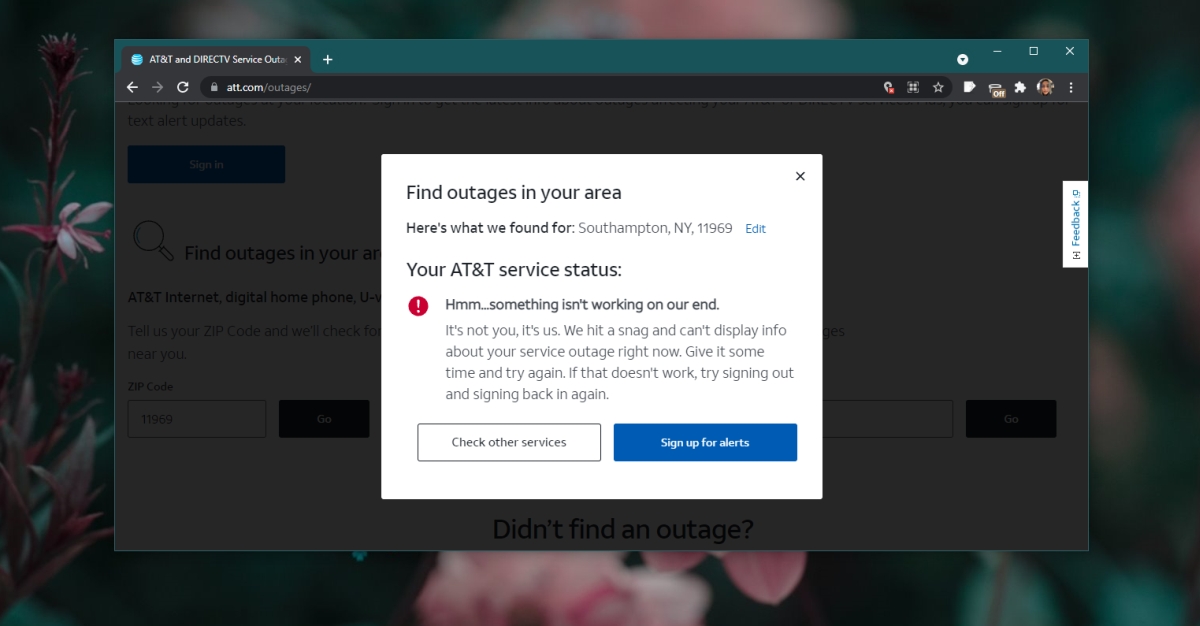Viewport: 1200px width, 626px height.
Task: Click the Edit location link
Action: (x=755, y=229)
